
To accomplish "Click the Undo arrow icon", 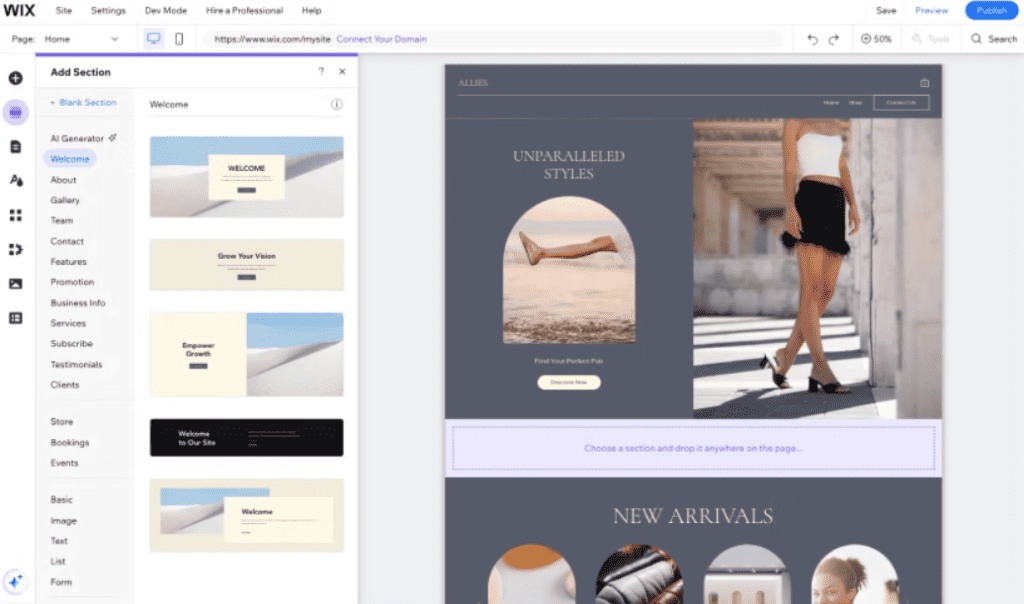I will click(x=812, y=39).
